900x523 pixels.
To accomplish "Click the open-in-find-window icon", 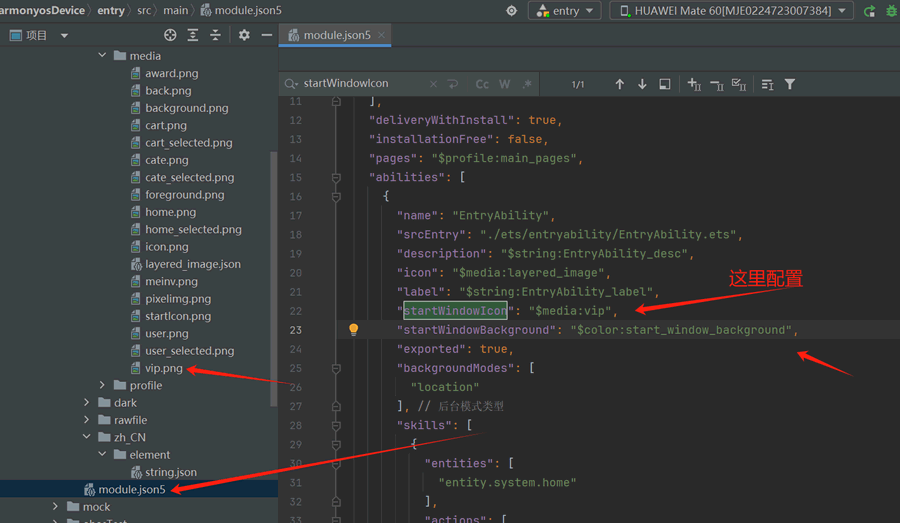I will [x=665, y=84].
